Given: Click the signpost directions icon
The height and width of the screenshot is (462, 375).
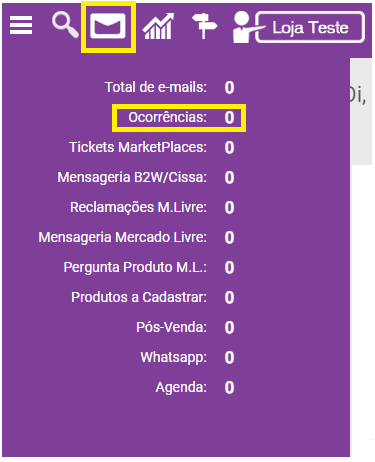Looking at the screenshot, I should (x=204, y=26).
